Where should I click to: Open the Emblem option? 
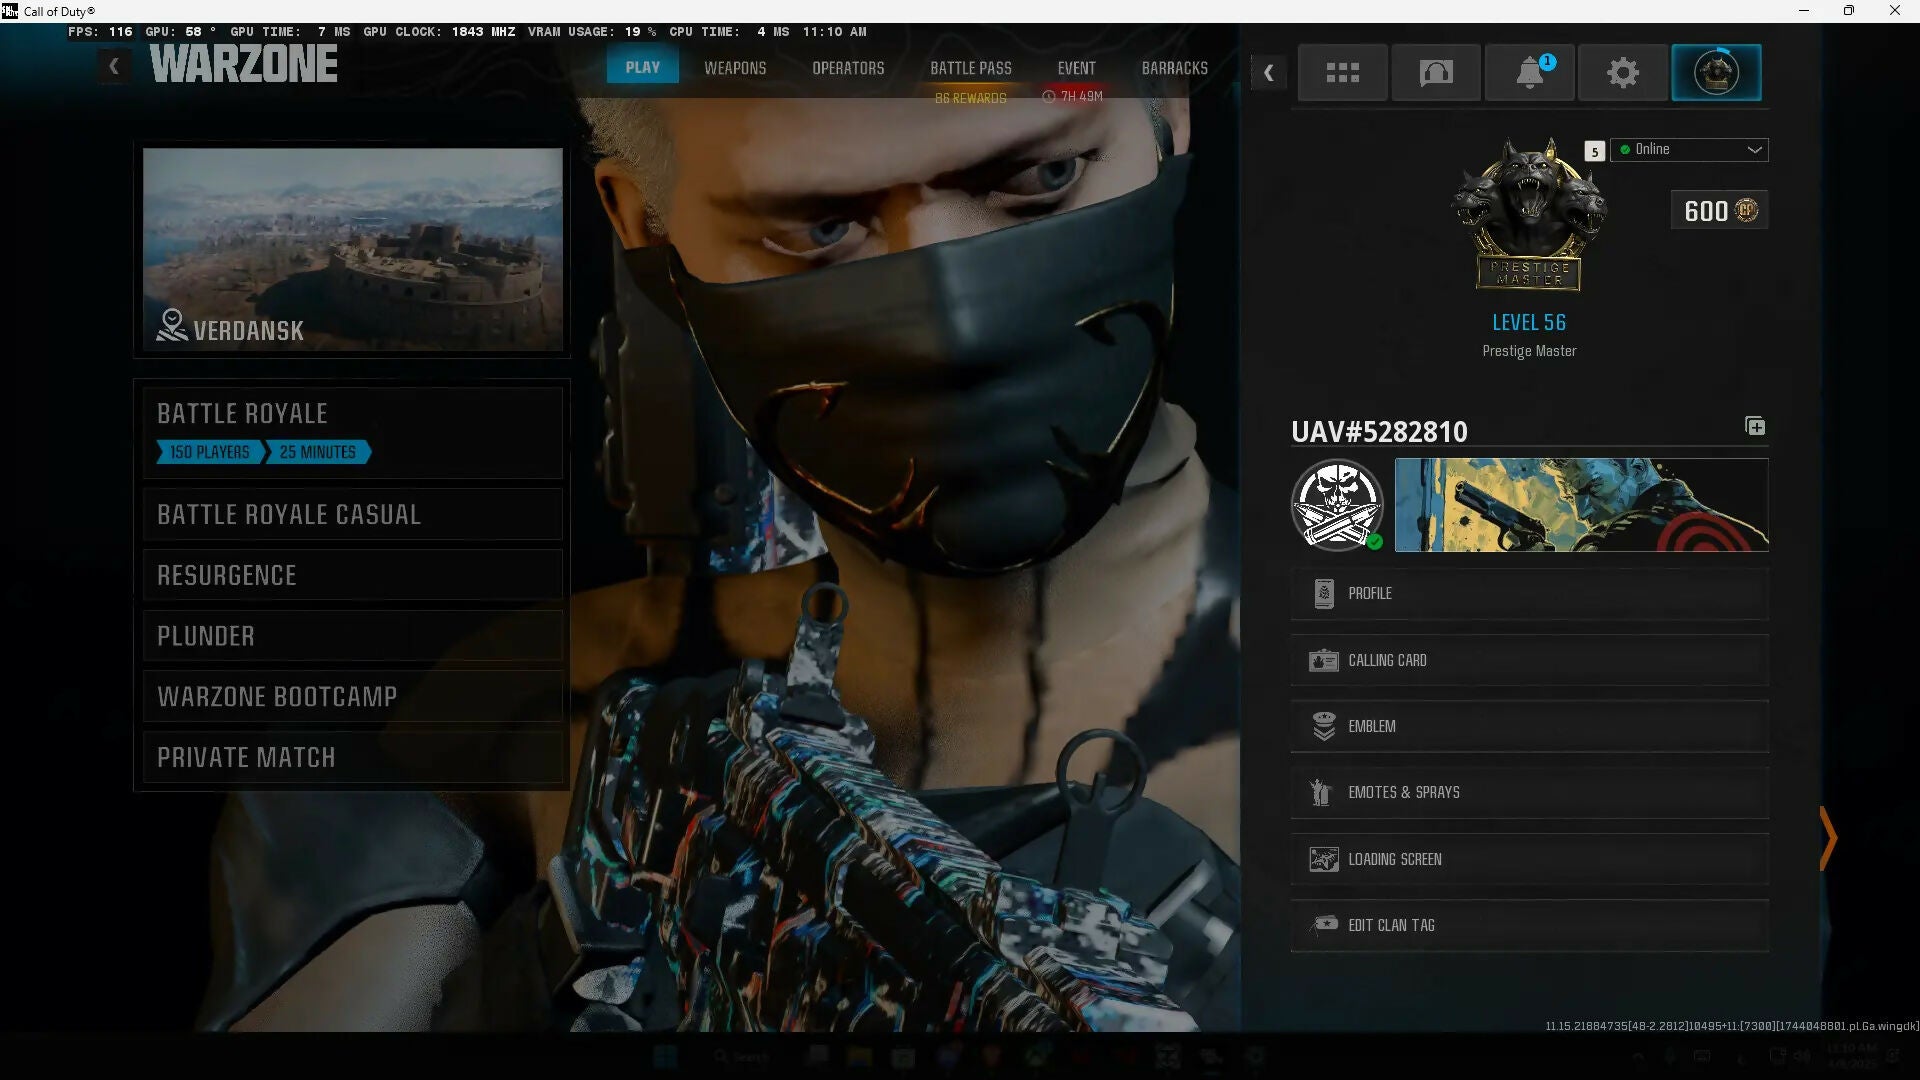pyautogui.click(x=1529, y=726)
